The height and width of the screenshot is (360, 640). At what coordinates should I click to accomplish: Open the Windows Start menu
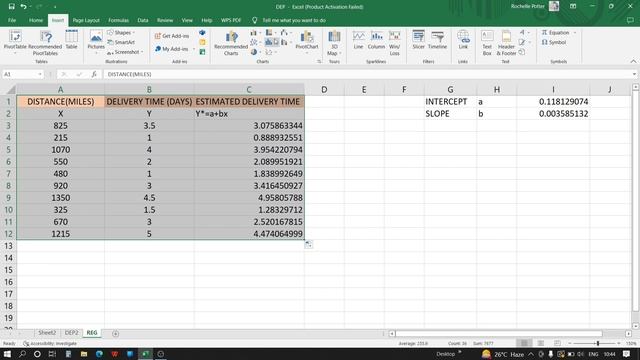[7, 354]
